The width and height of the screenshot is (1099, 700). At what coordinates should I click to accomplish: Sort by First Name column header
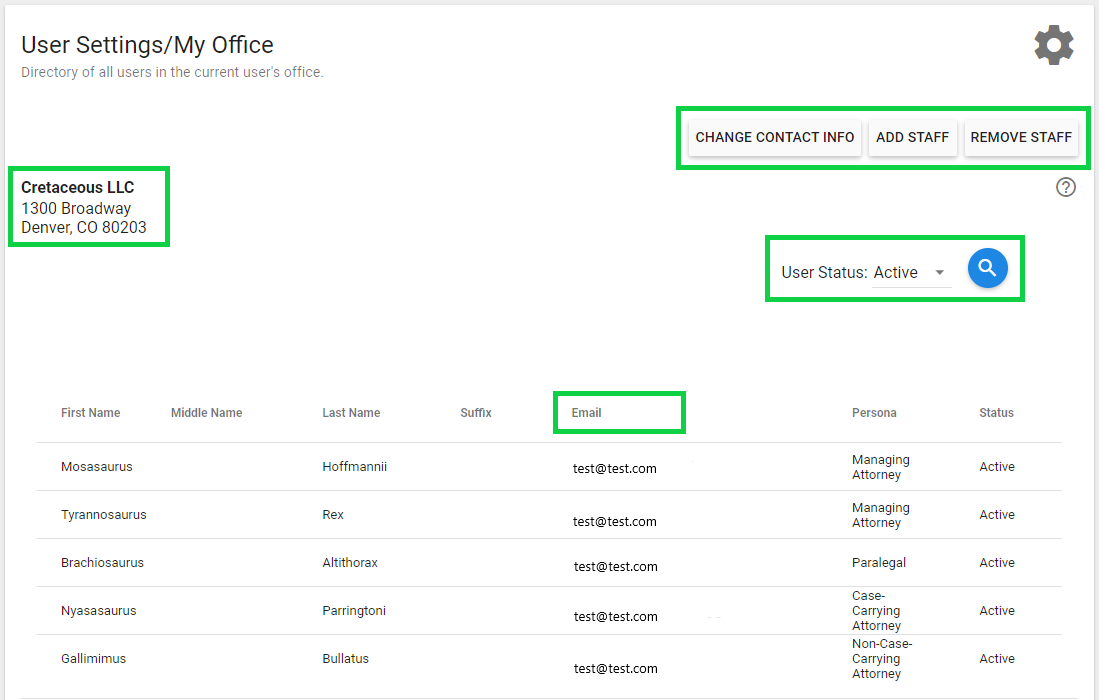[90, 413]
